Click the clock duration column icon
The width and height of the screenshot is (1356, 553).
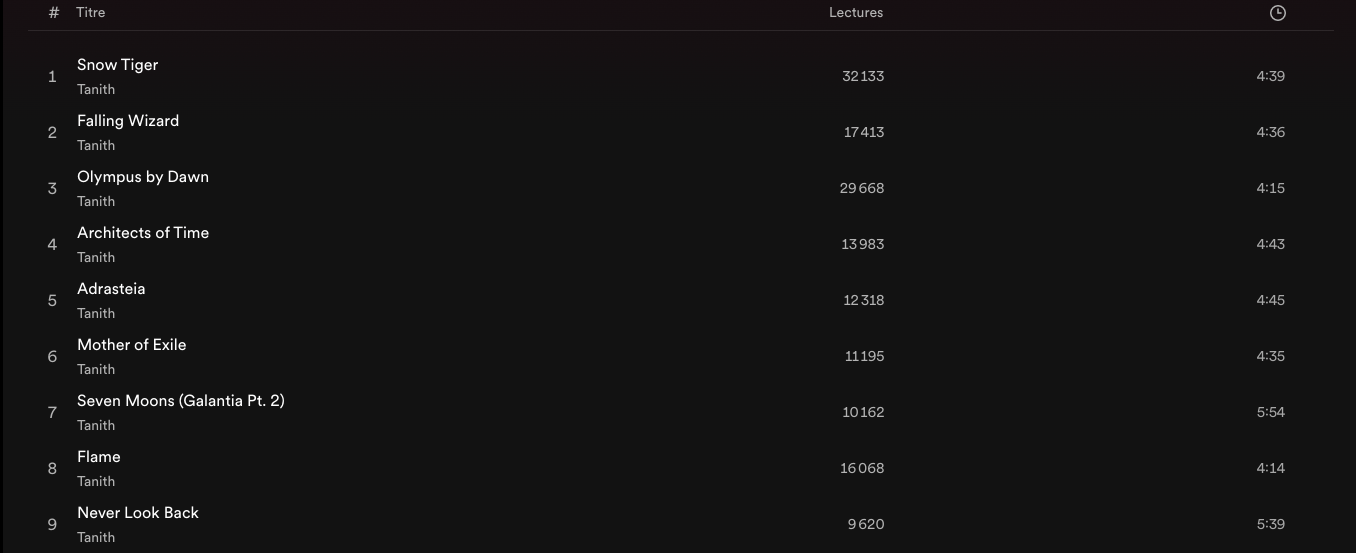tap(1277, 13)
